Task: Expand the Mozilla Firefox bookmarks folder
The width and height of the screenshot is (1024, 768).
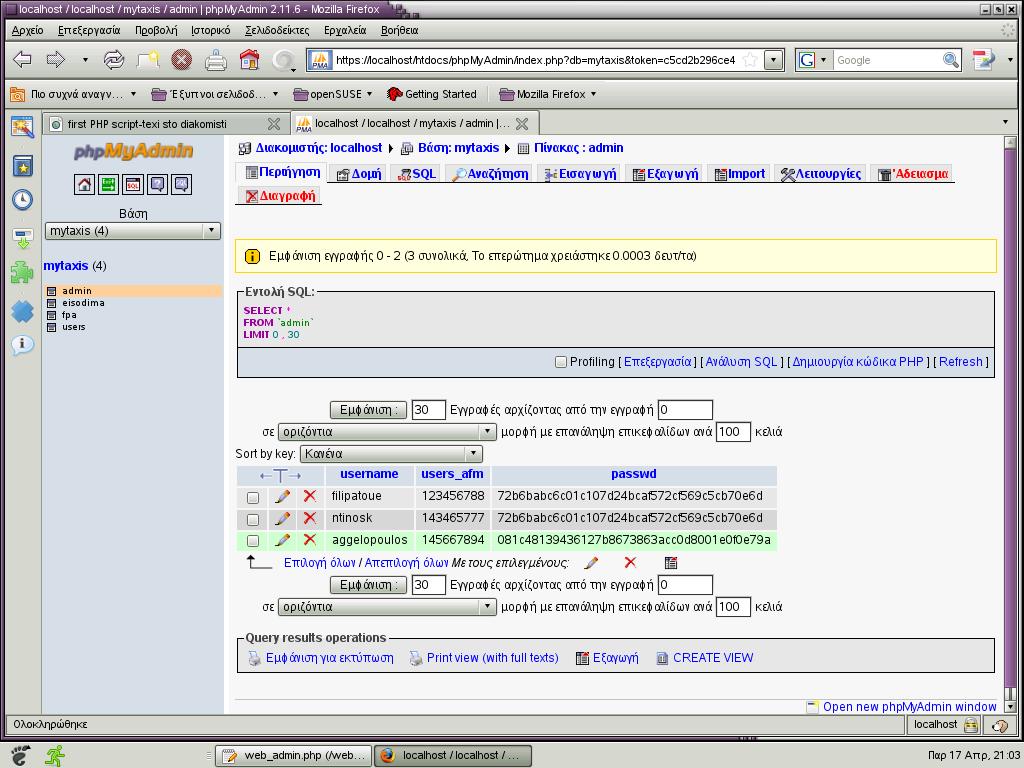Action: click(548, 94)
